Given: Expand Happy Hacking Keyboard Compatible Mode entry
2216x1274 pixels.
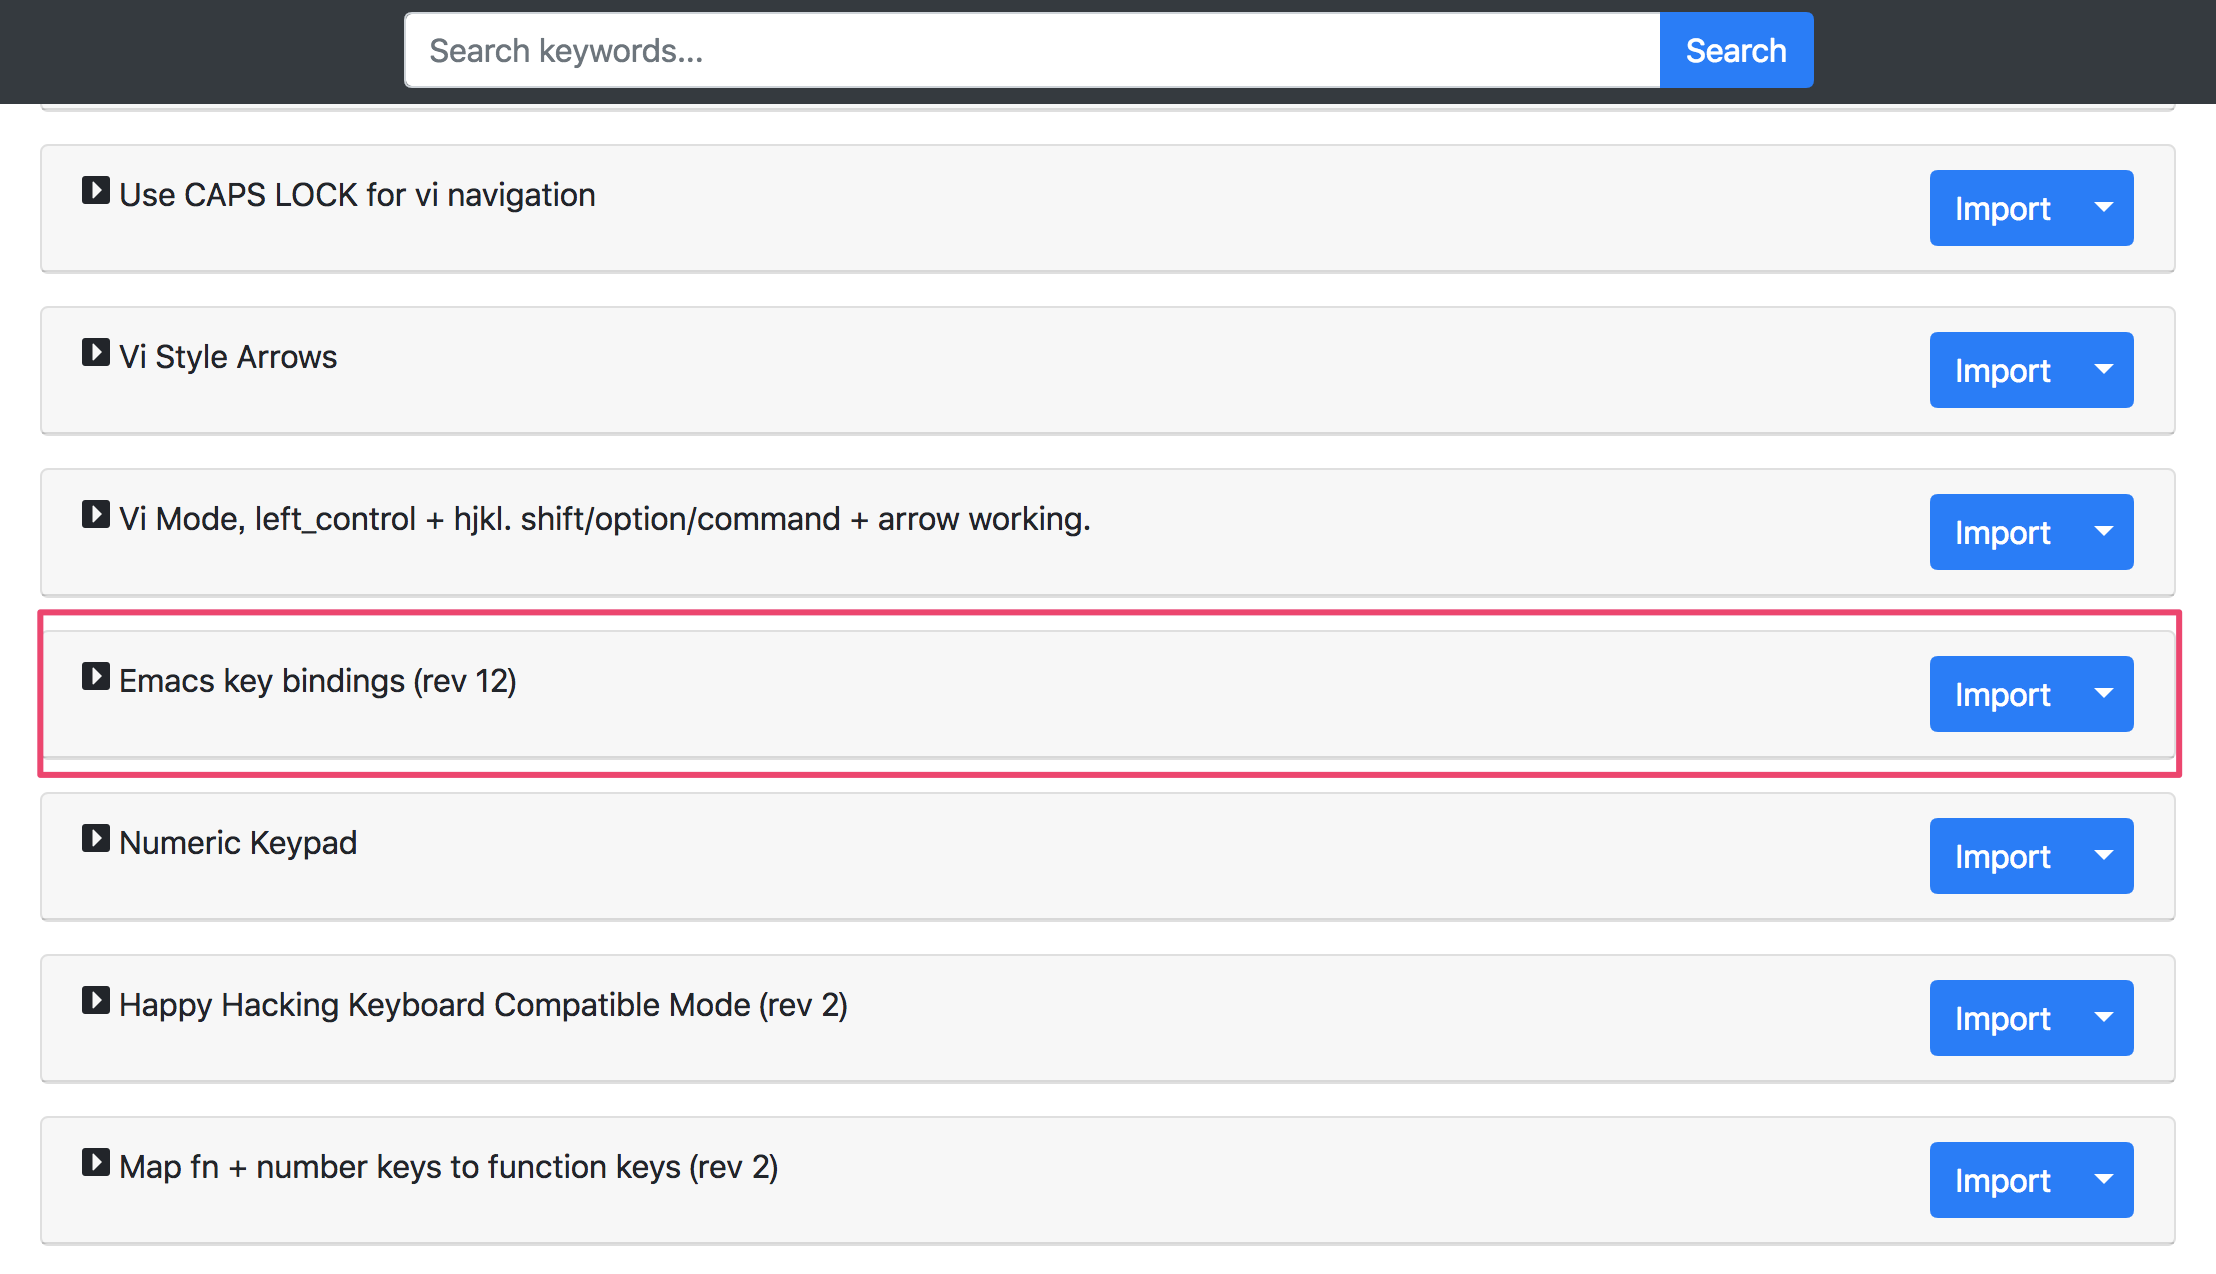Looking at the screenshot, I should click(x=96, y=1001).
